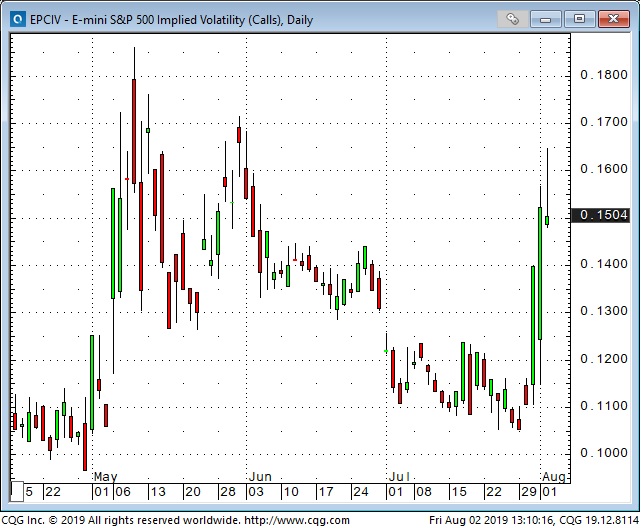Click the 22 date label under Jul

[x=493, y=492]
